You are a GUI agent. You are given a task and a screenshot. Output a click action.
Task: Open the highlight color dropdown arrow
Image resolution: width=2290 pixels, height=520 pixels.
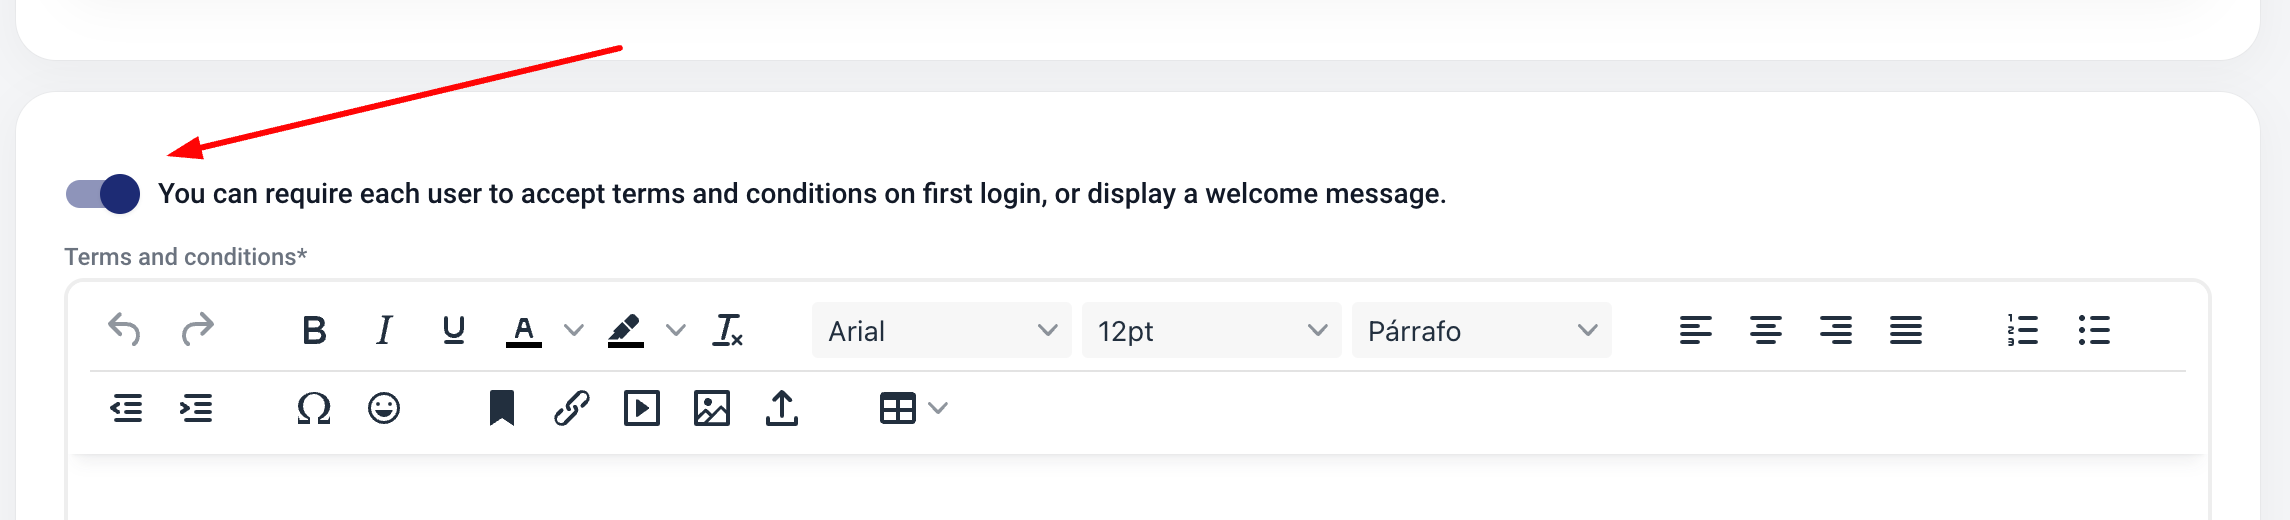[x=676, y=330]
